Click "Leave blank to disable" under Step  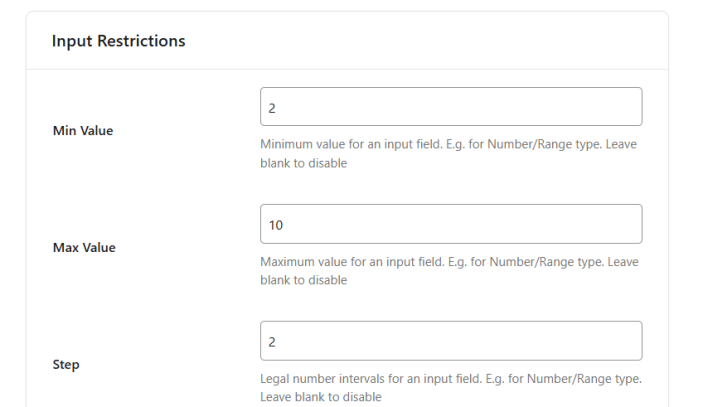tap(321, 397)
